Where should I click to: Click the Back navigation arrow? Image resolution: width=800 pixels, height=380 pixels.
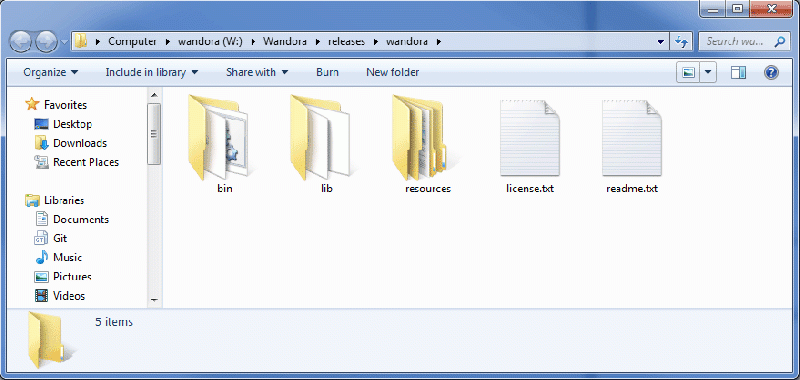21,41
